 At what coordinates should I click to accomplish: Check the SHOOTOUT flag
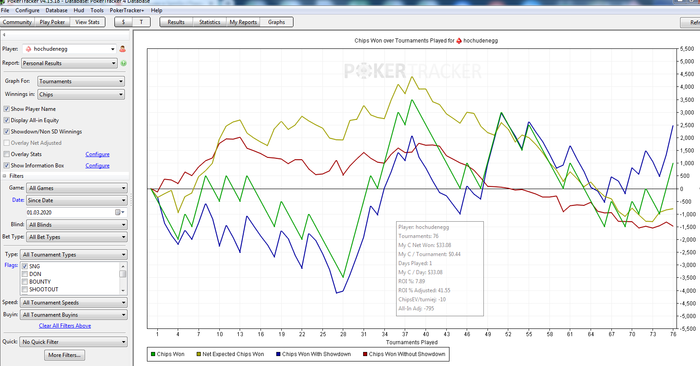(25, 289)
